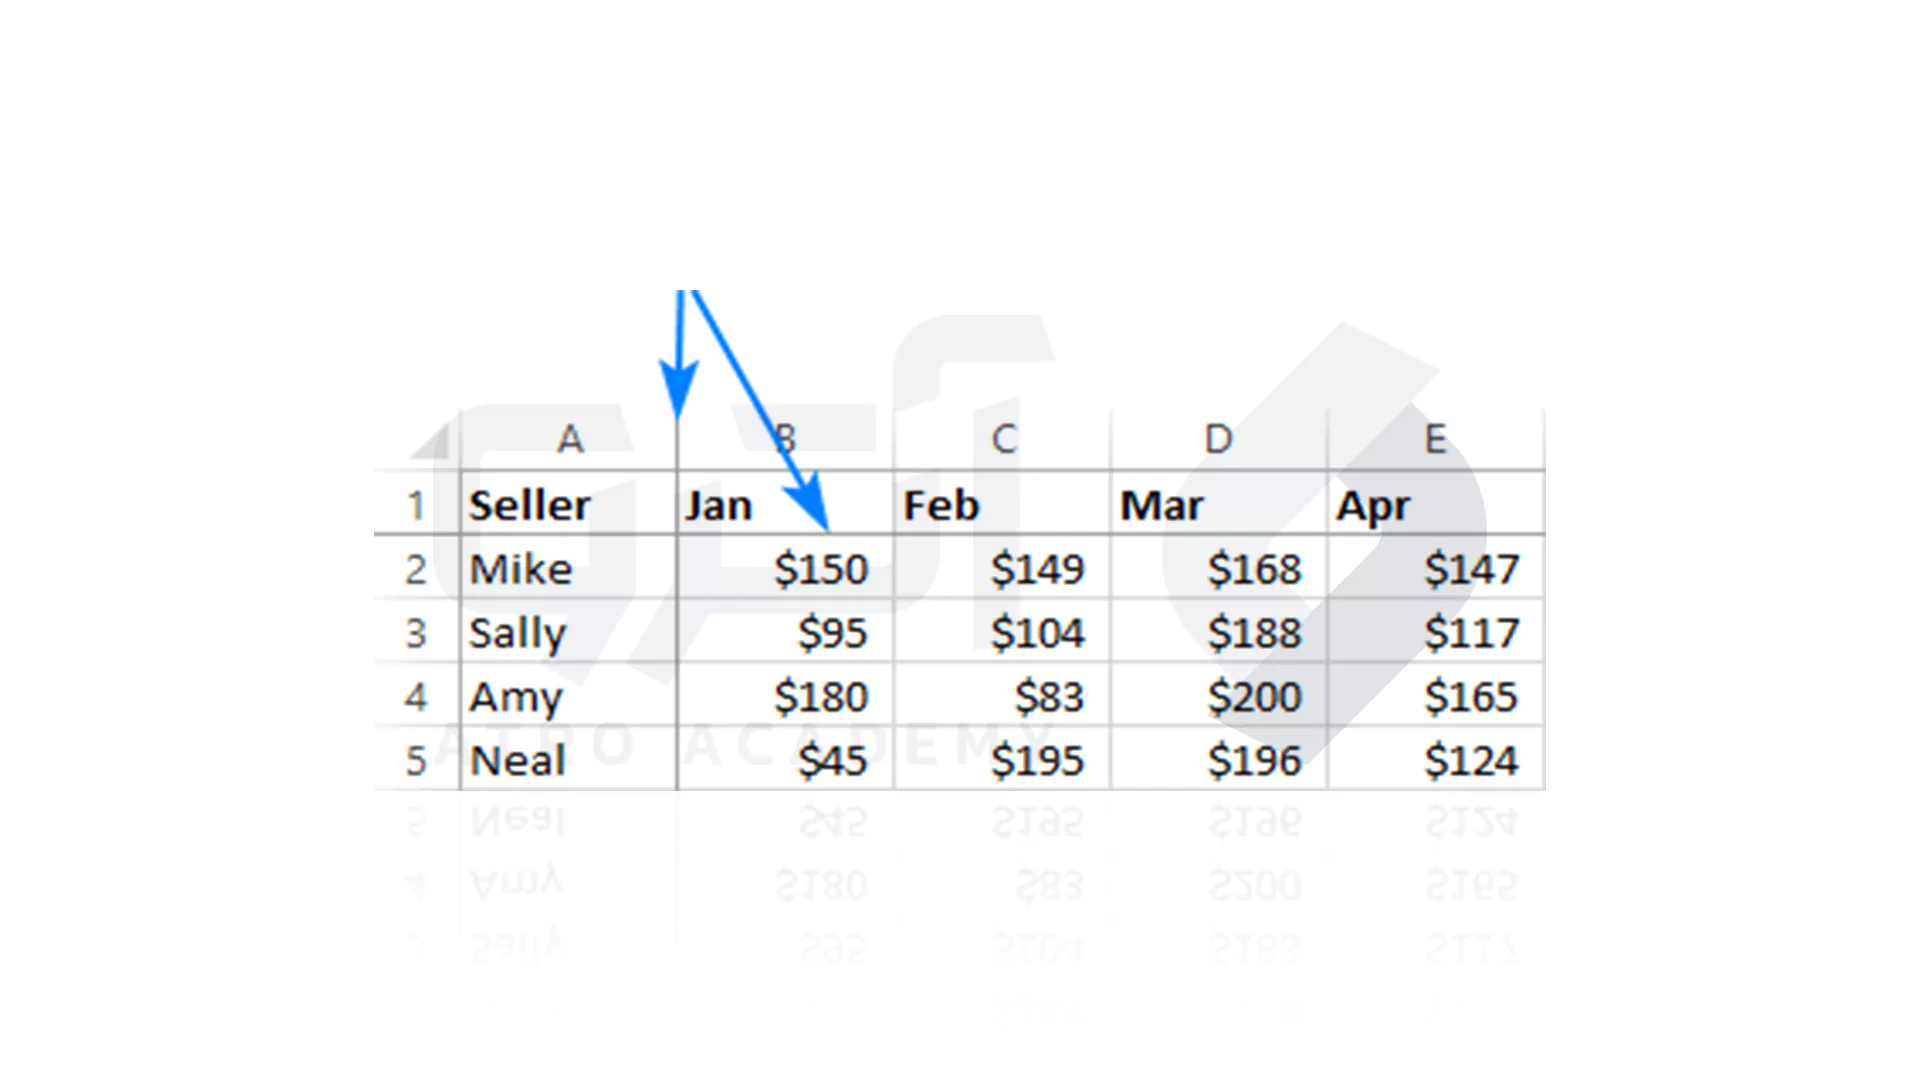
Task: Select row 5 header
Action: click(x=417, y=760)
